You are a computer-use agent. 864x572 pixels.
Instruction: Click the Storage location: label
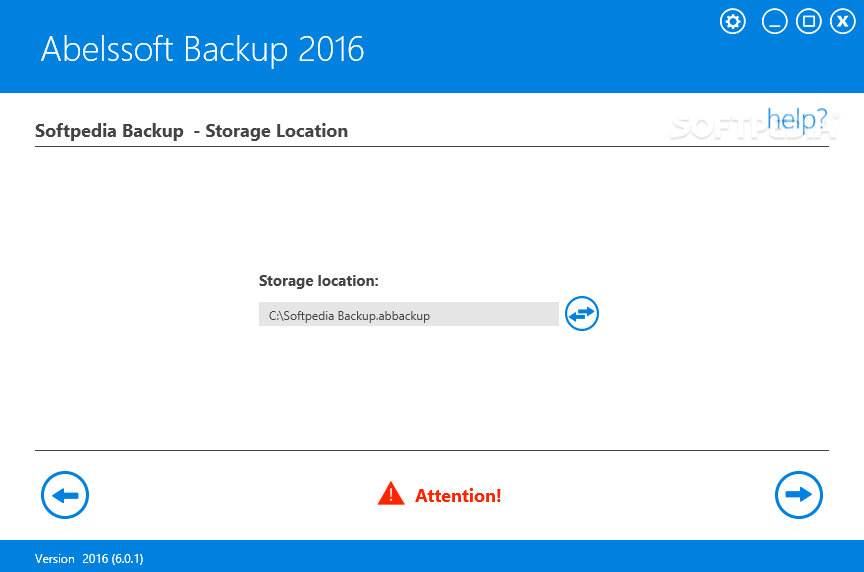click(x=318, y=281)
